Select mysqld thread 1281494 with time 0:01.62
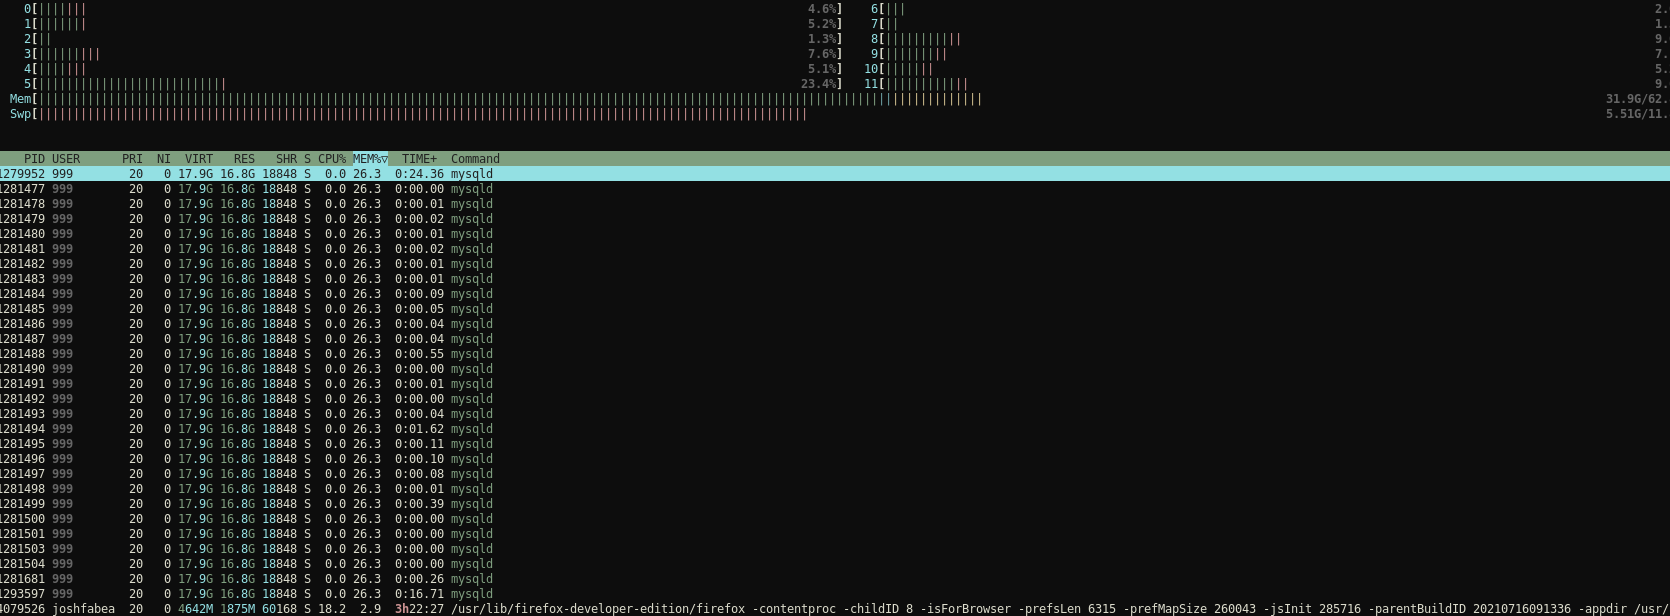Image resolution: width=1670 pixels, height=616 pixels. (x=835, y=429)
